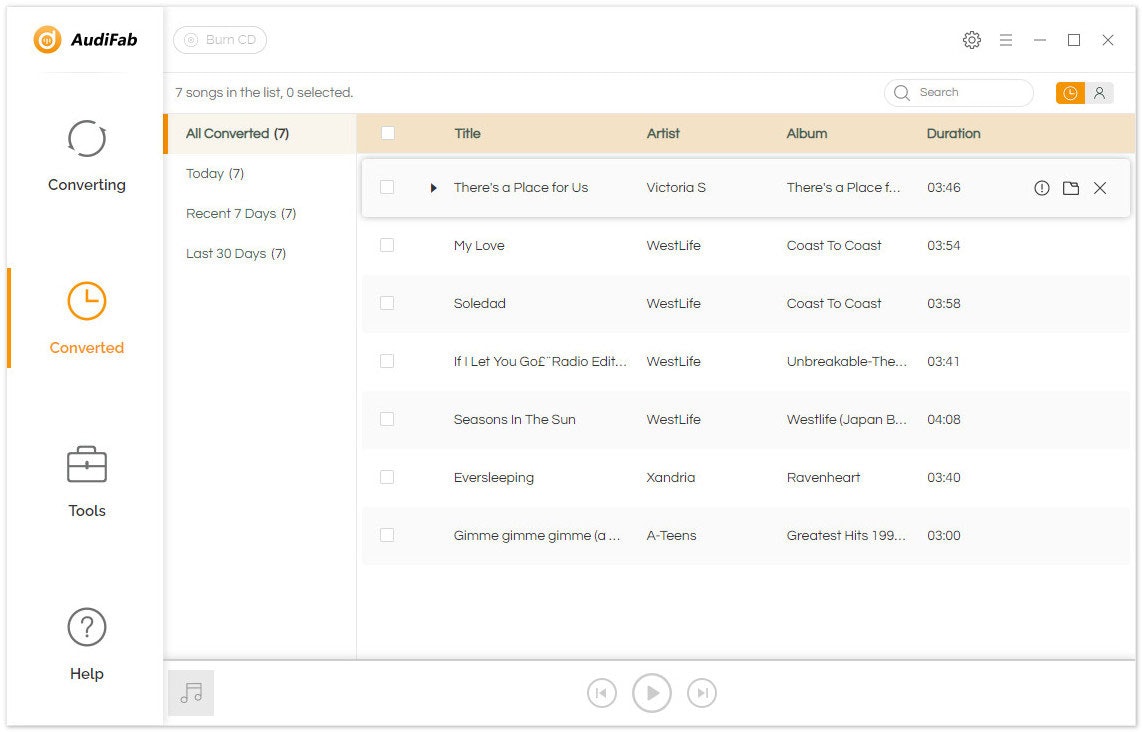
Task: Select the My Love song title
Action: [479, 245]
